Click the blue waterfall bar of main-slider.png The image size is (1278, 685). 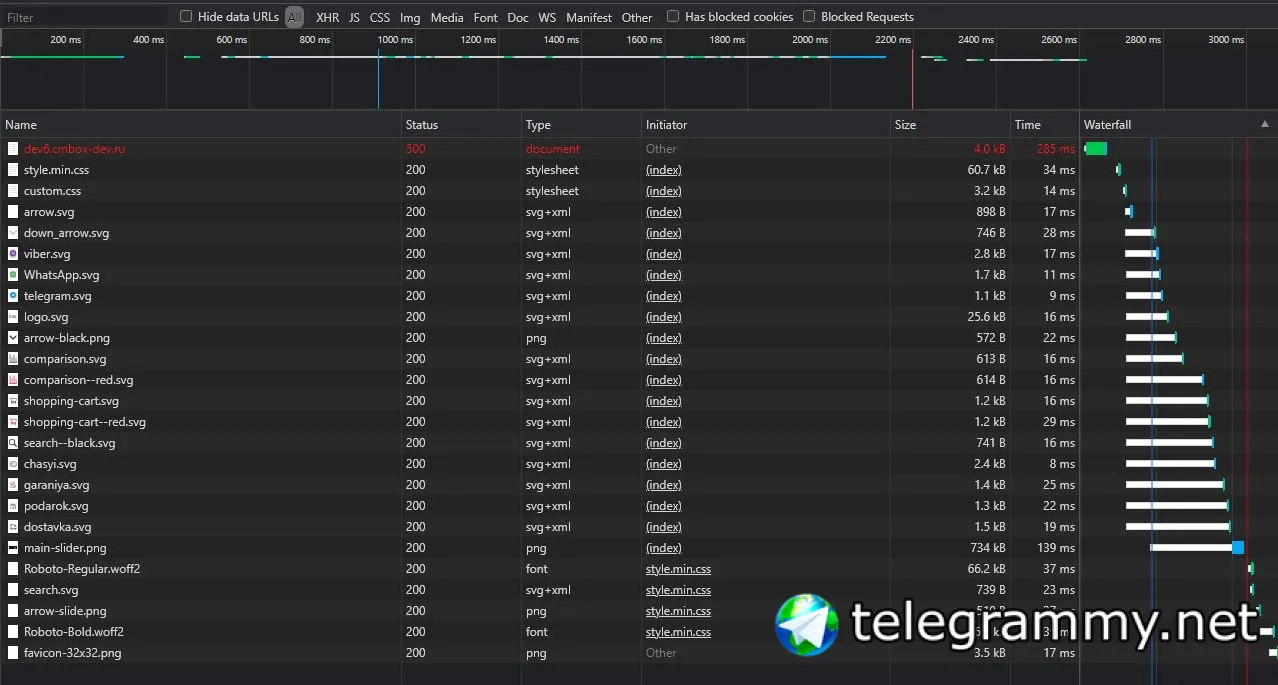(1238, 548)
